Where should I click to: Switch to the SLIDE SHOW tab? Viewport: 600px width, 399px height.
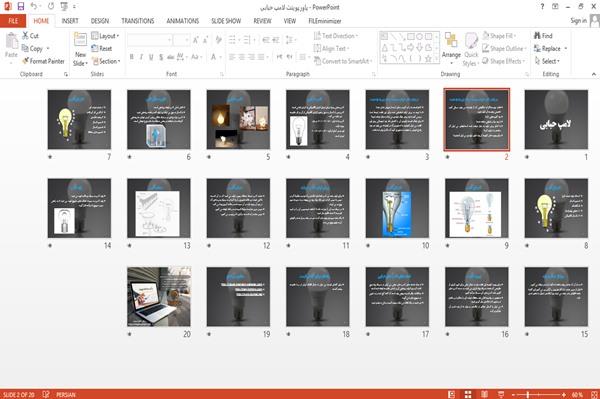point(226,21)
